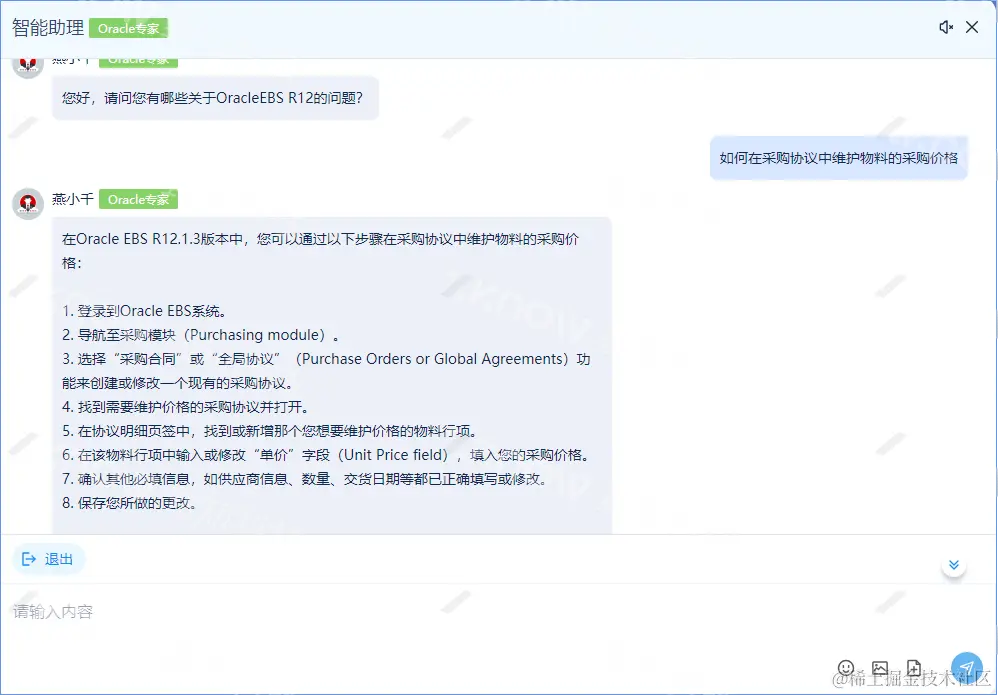The width and height of the screenshot is (998, 695).
Task: Send the message using the paper plane icon
Action: pos(965,666)
